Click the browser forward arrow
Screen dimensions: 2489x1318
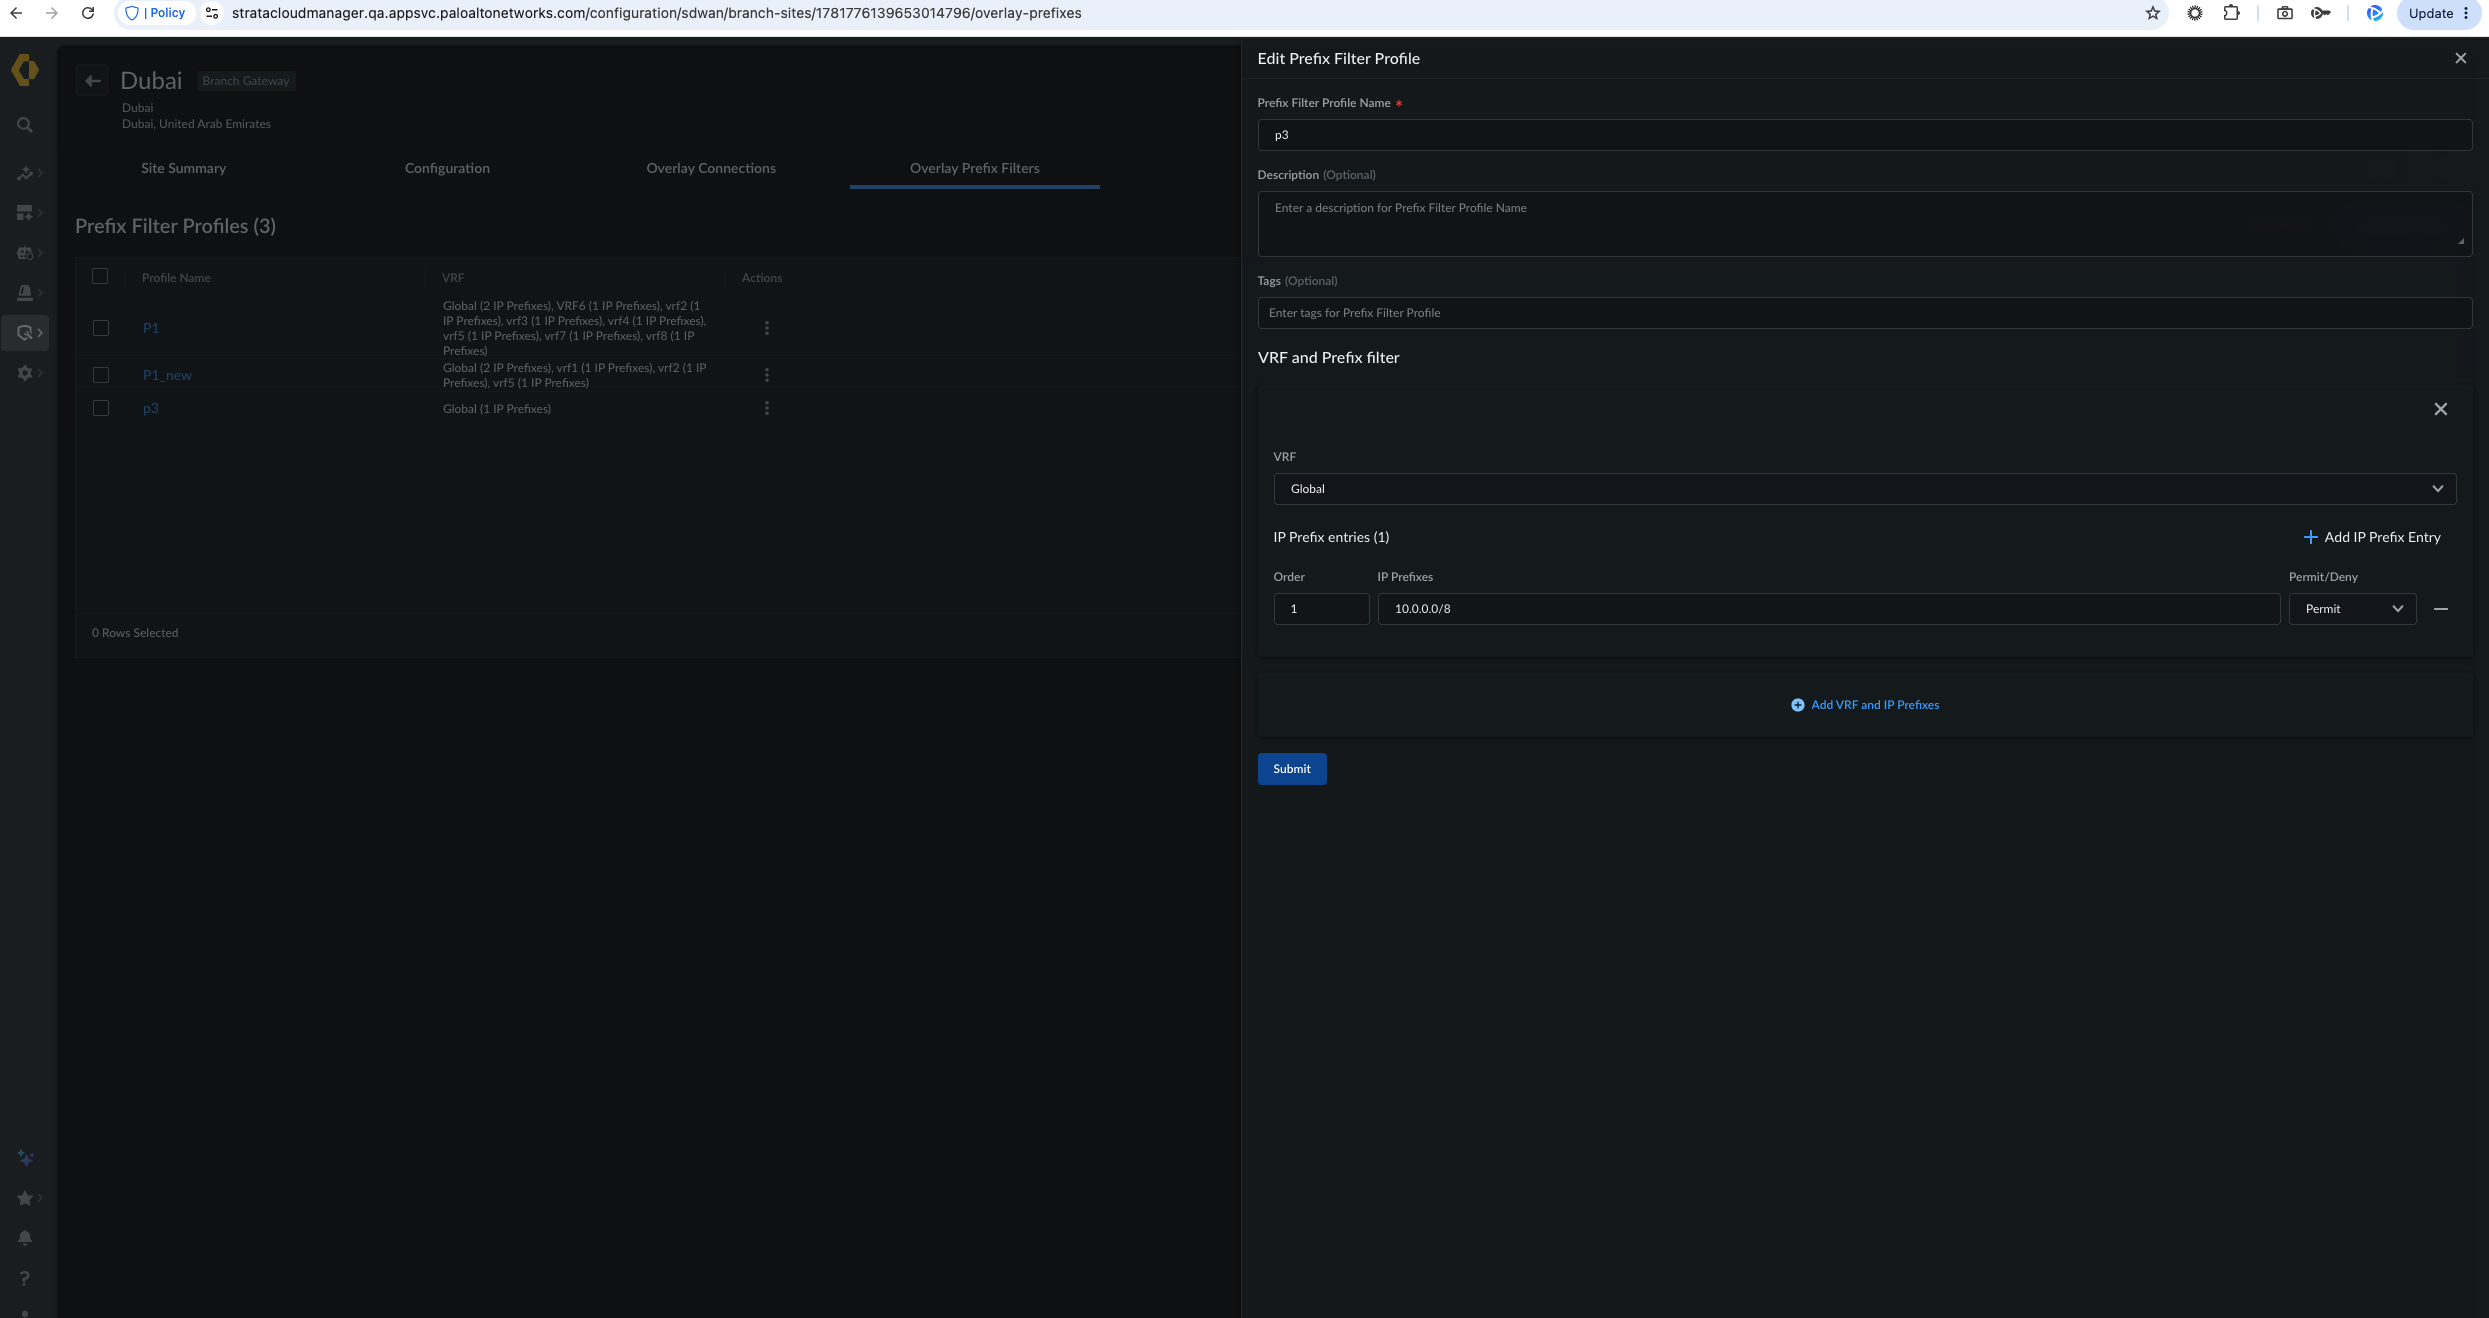[x=52, y=13]
